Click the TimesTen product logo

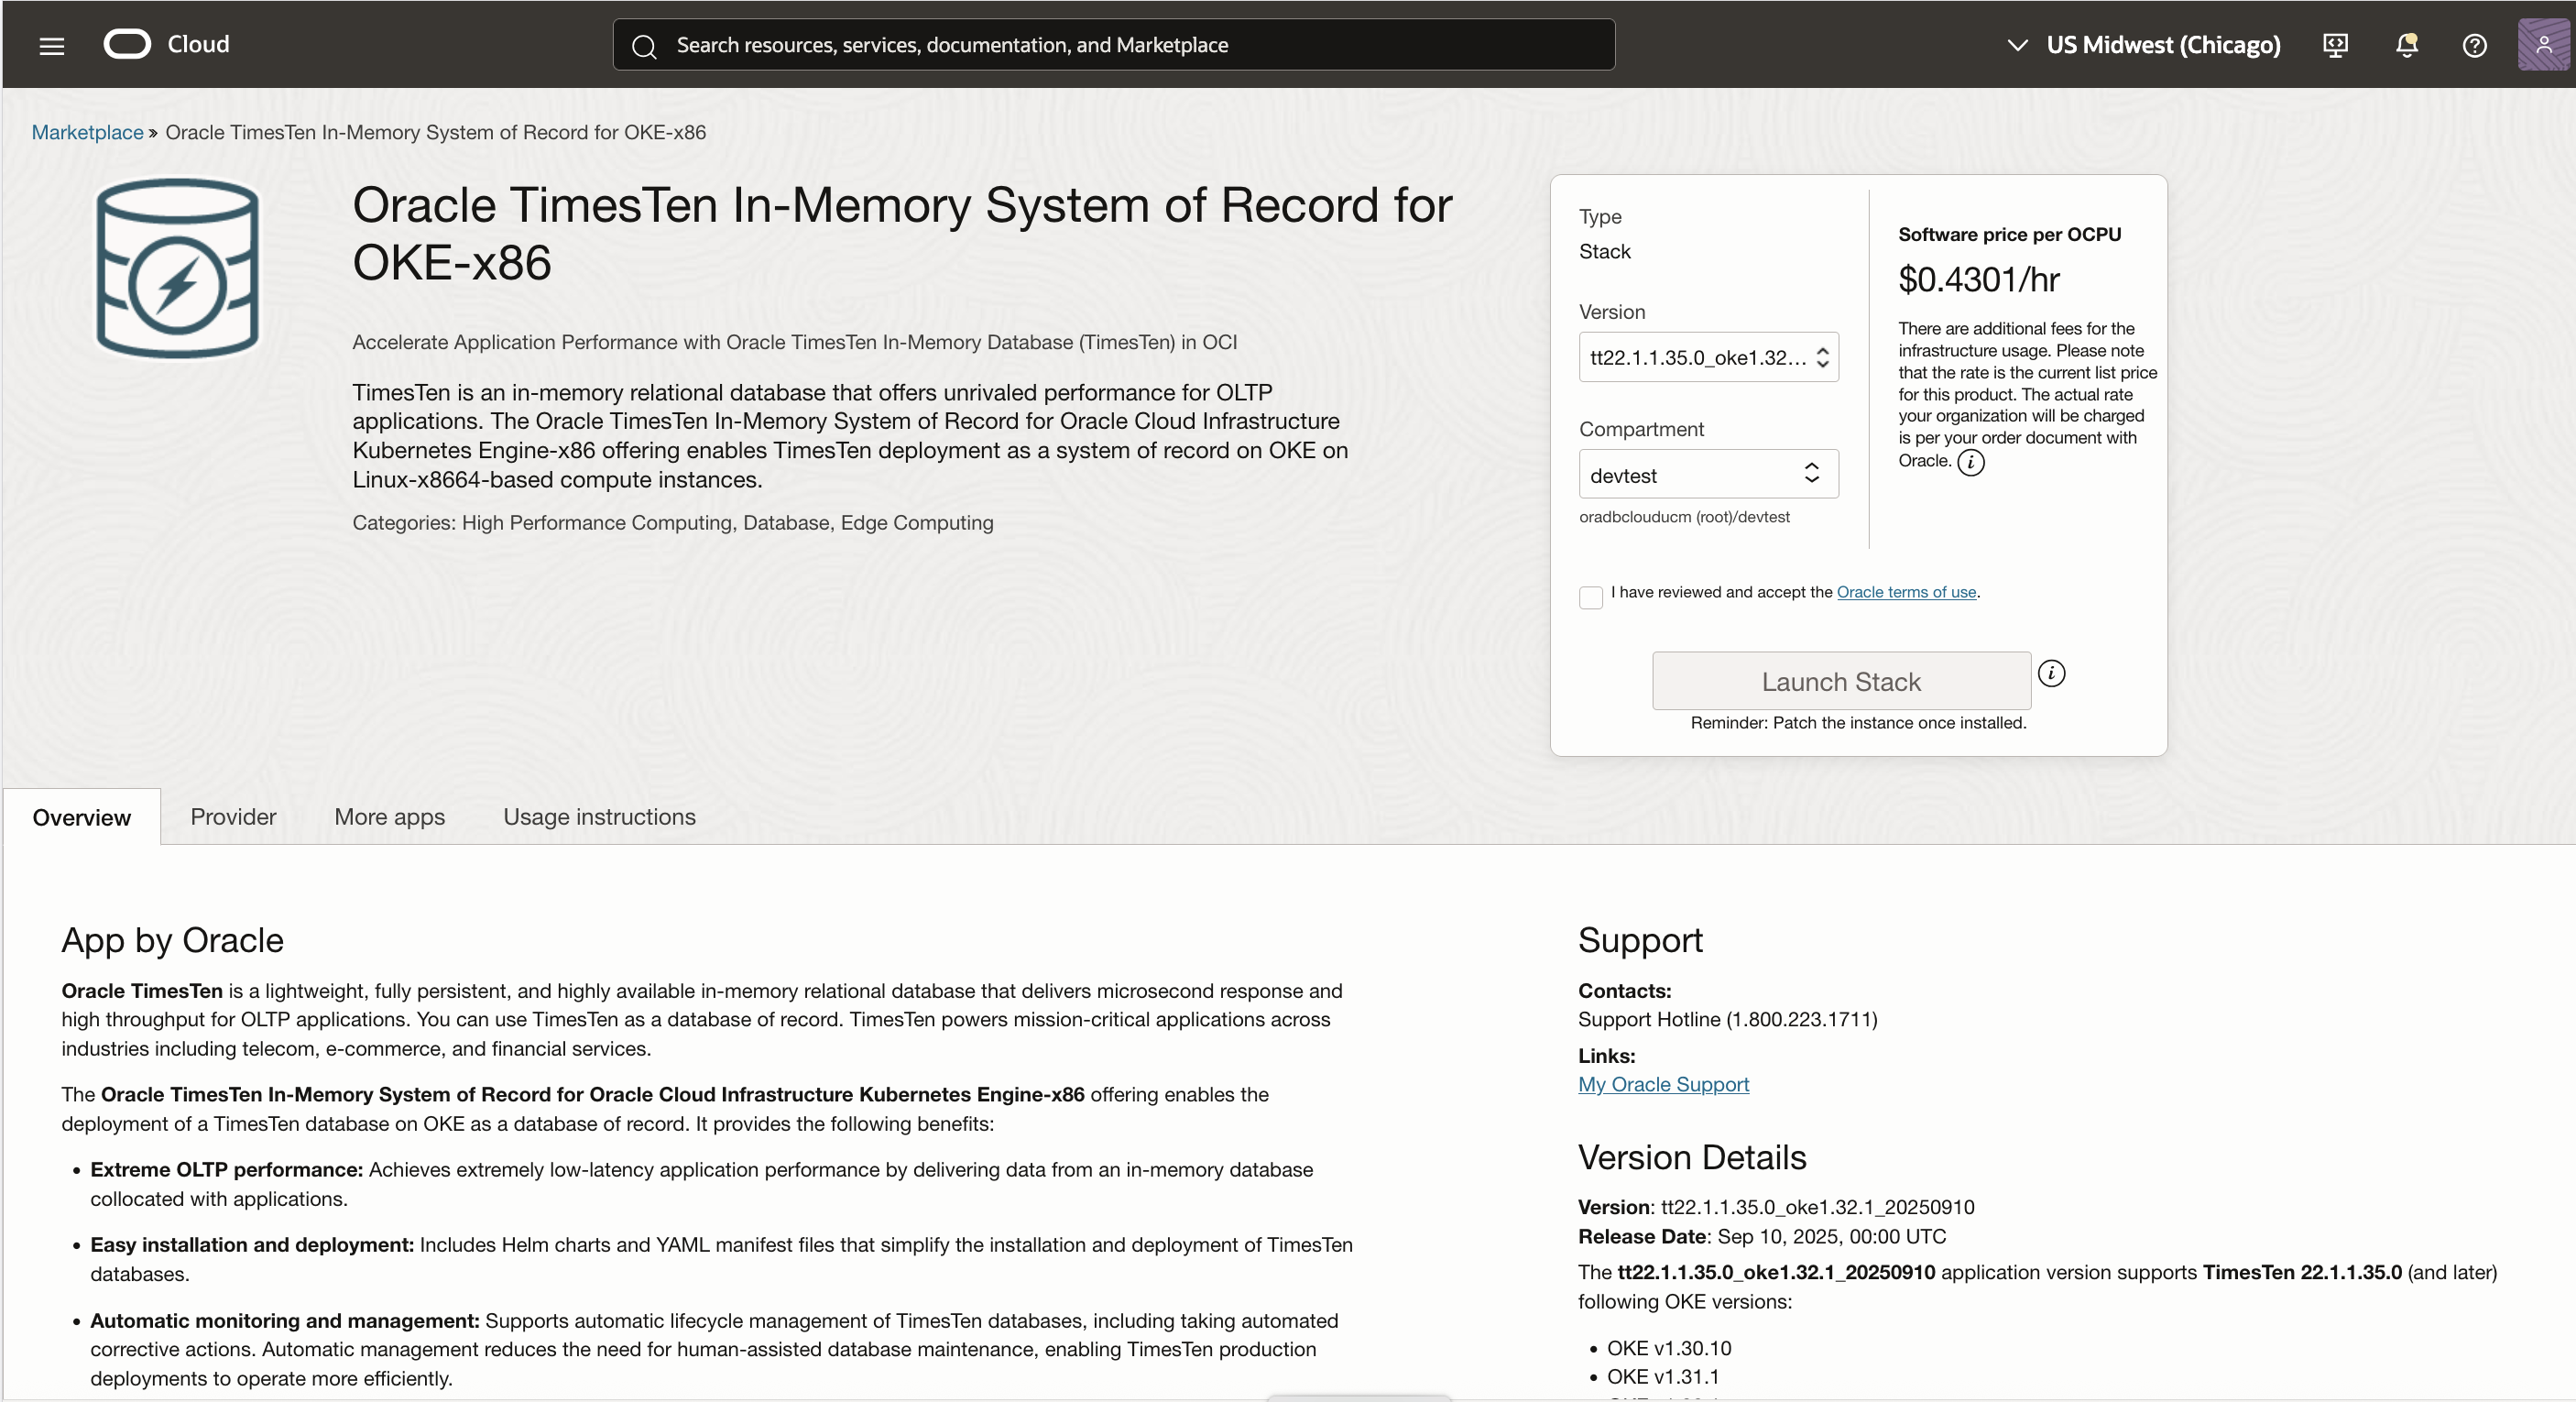coord(176,268)
